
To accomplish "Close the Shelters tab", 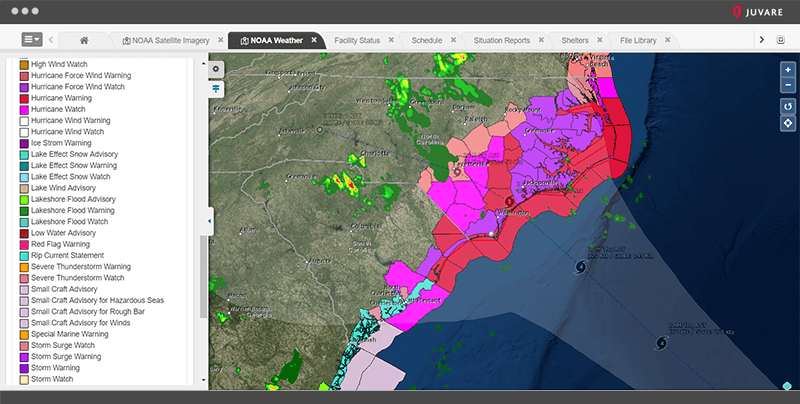I will pyautogui.click(x=600, y=40).
